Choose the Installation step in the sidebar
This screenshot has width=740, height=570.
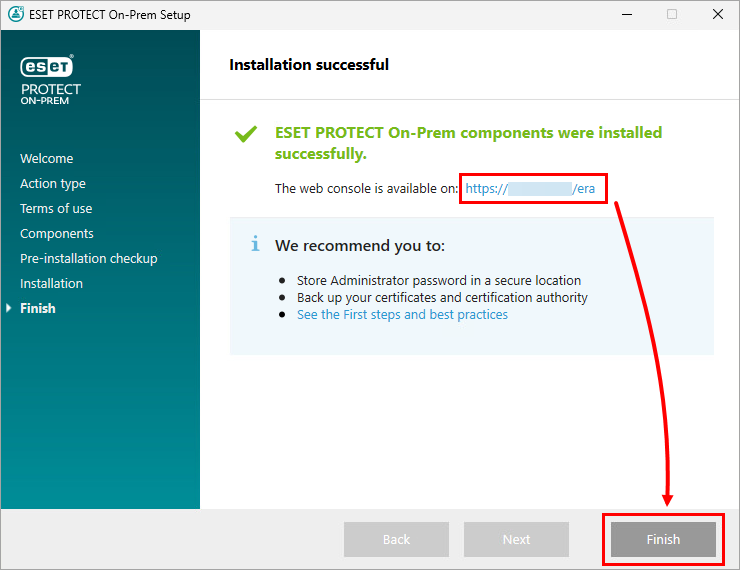click(x=51, y=284)
